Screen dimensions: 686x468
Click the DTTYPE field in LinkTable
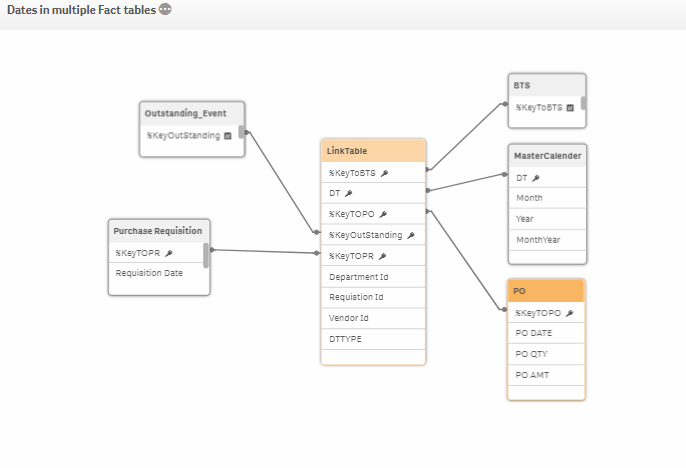click(346, 339)
